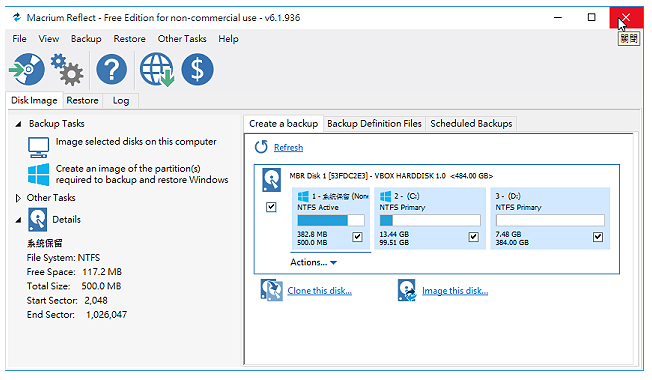Switch to the Log tab
Screen dimensions: 652x380
[121, 101]
